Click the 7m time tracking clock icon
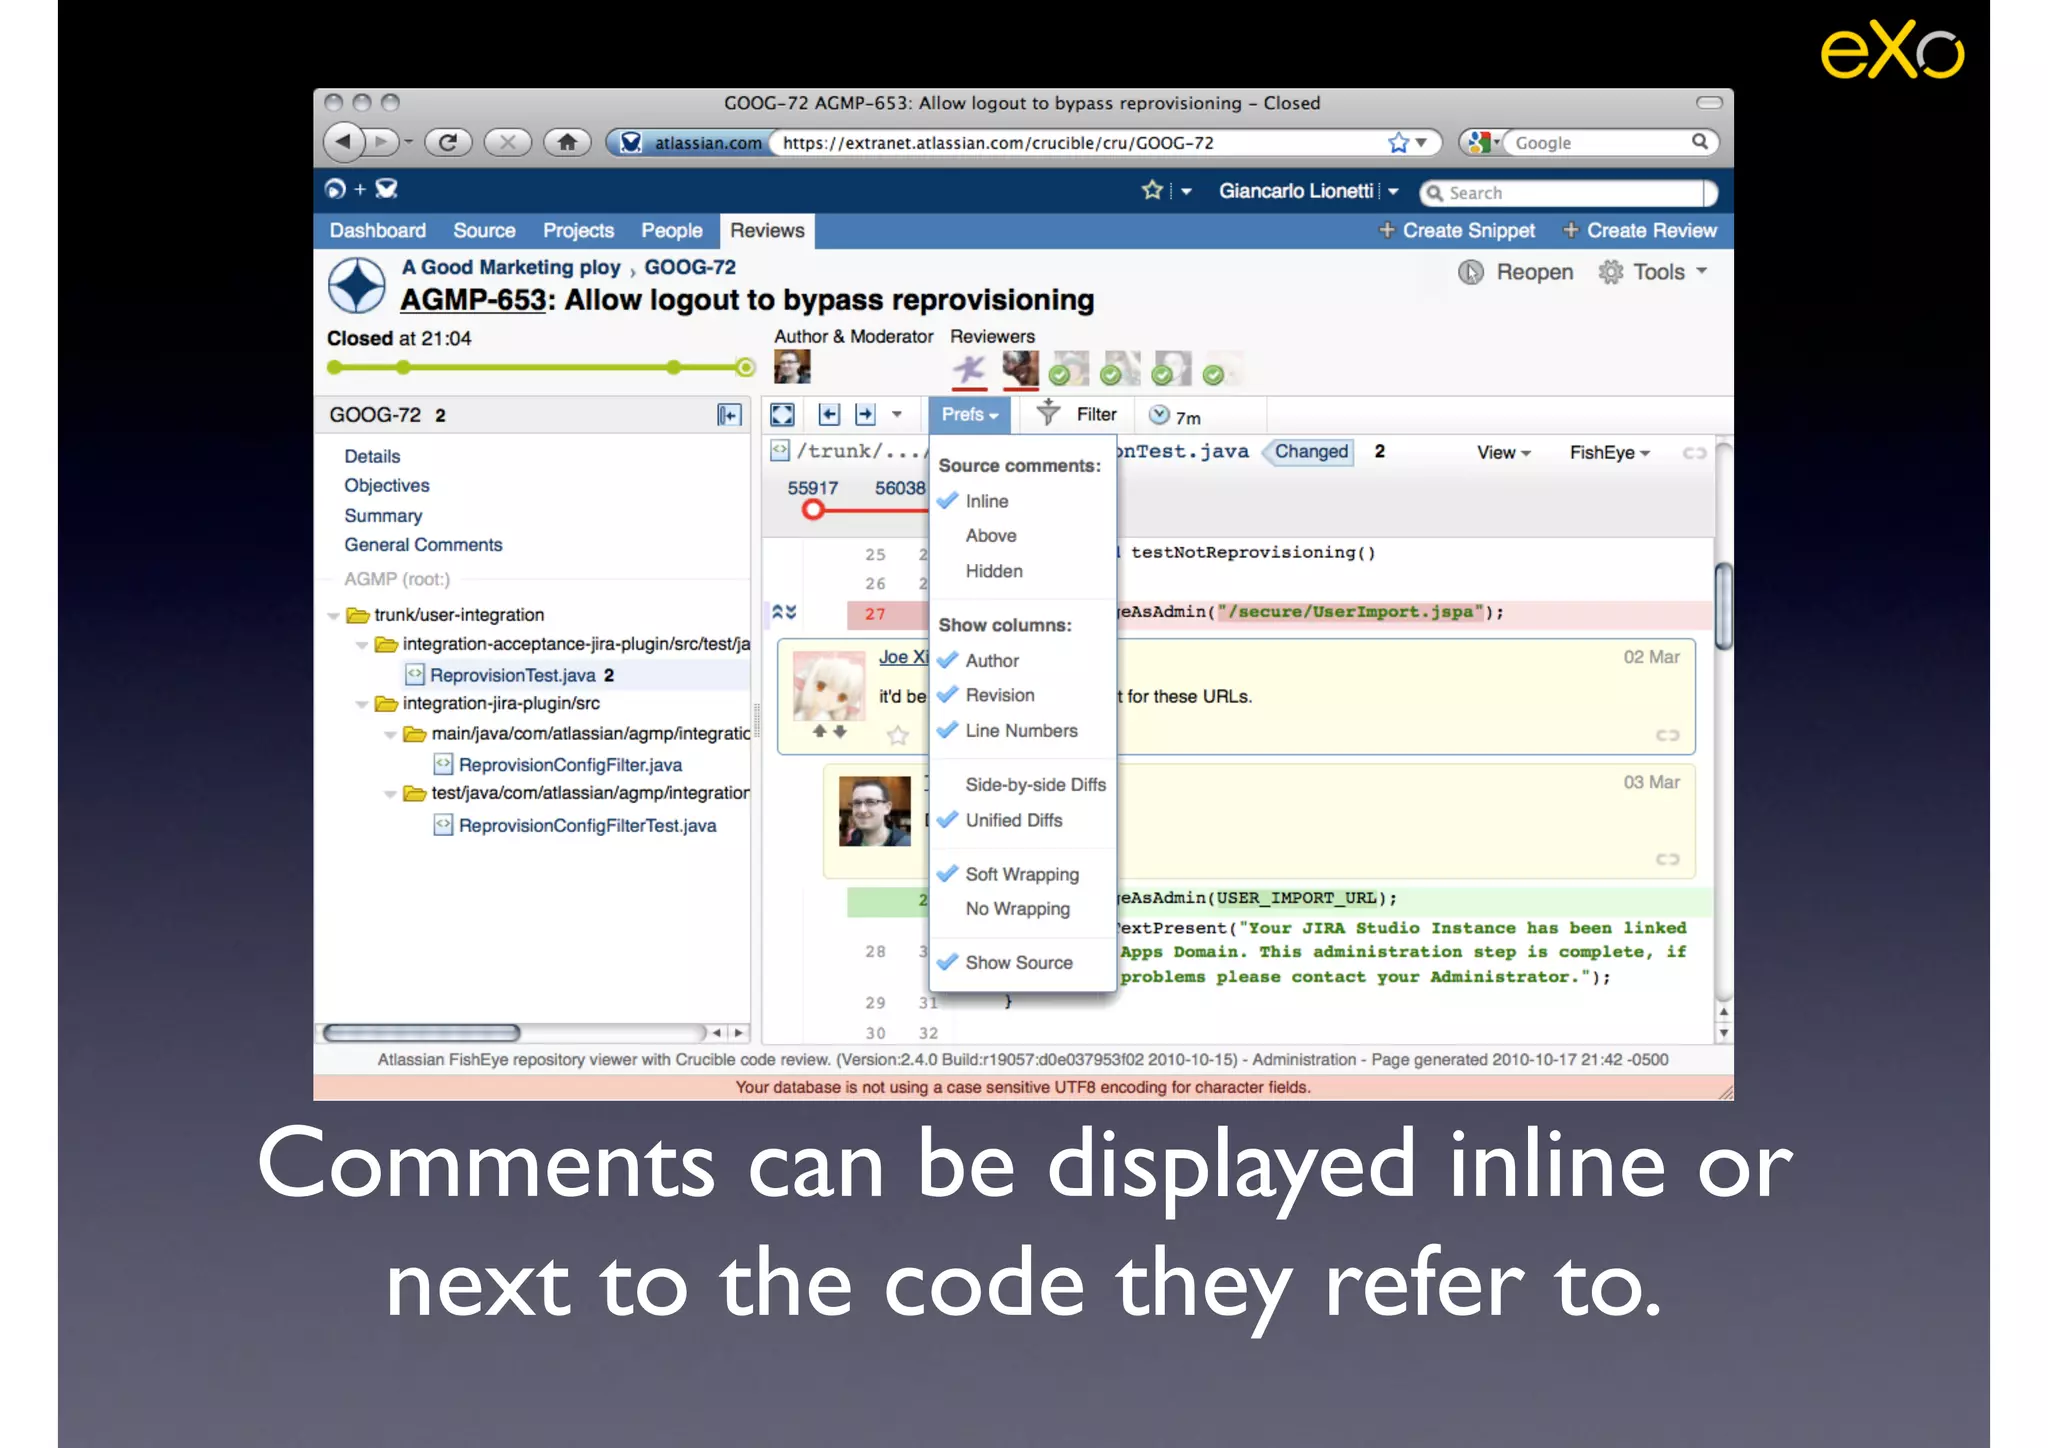The image size is (2048, 1448). (x=1159, y=414)
